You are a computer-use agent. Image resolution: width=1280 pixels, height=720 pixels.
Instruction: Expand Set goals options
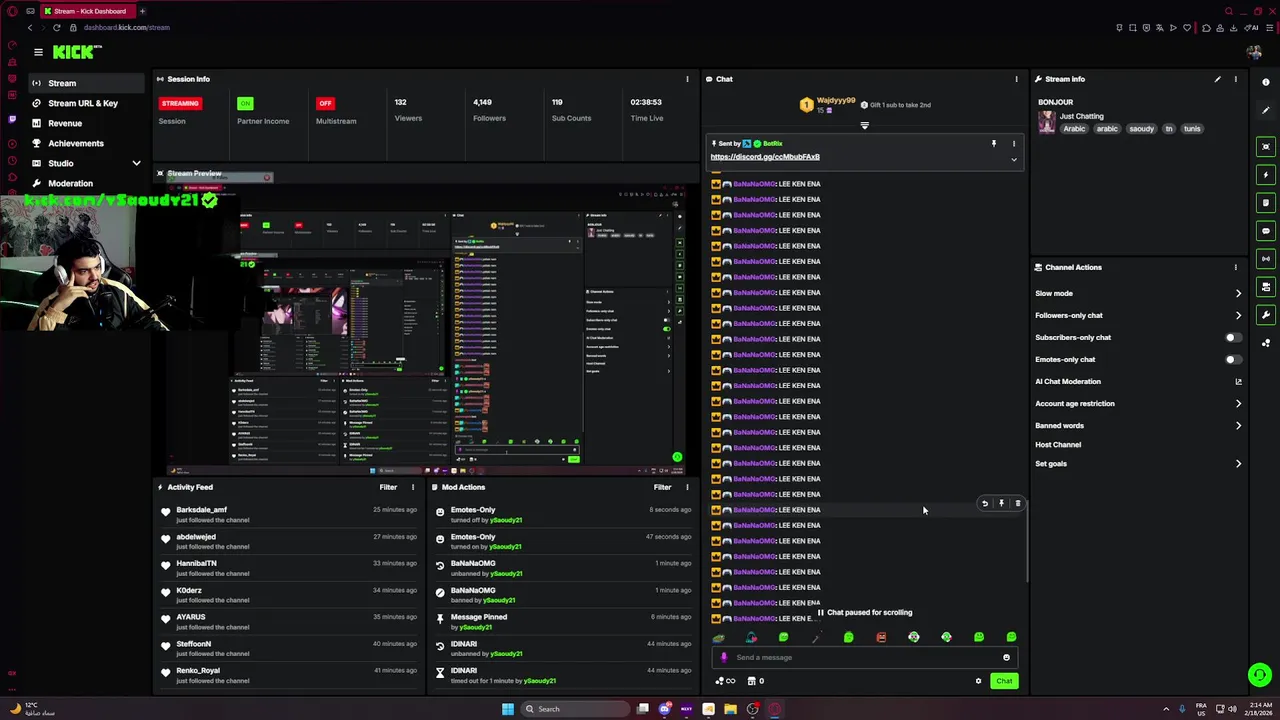[1238, 464]
